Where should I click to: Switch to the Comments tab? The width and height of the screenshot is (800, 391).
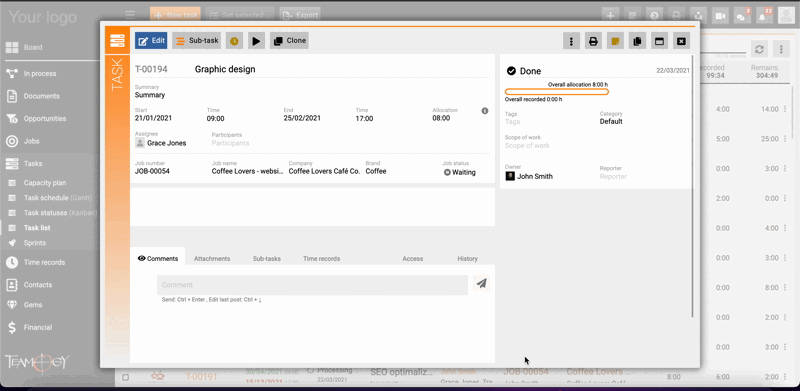(x=158, y=258)
